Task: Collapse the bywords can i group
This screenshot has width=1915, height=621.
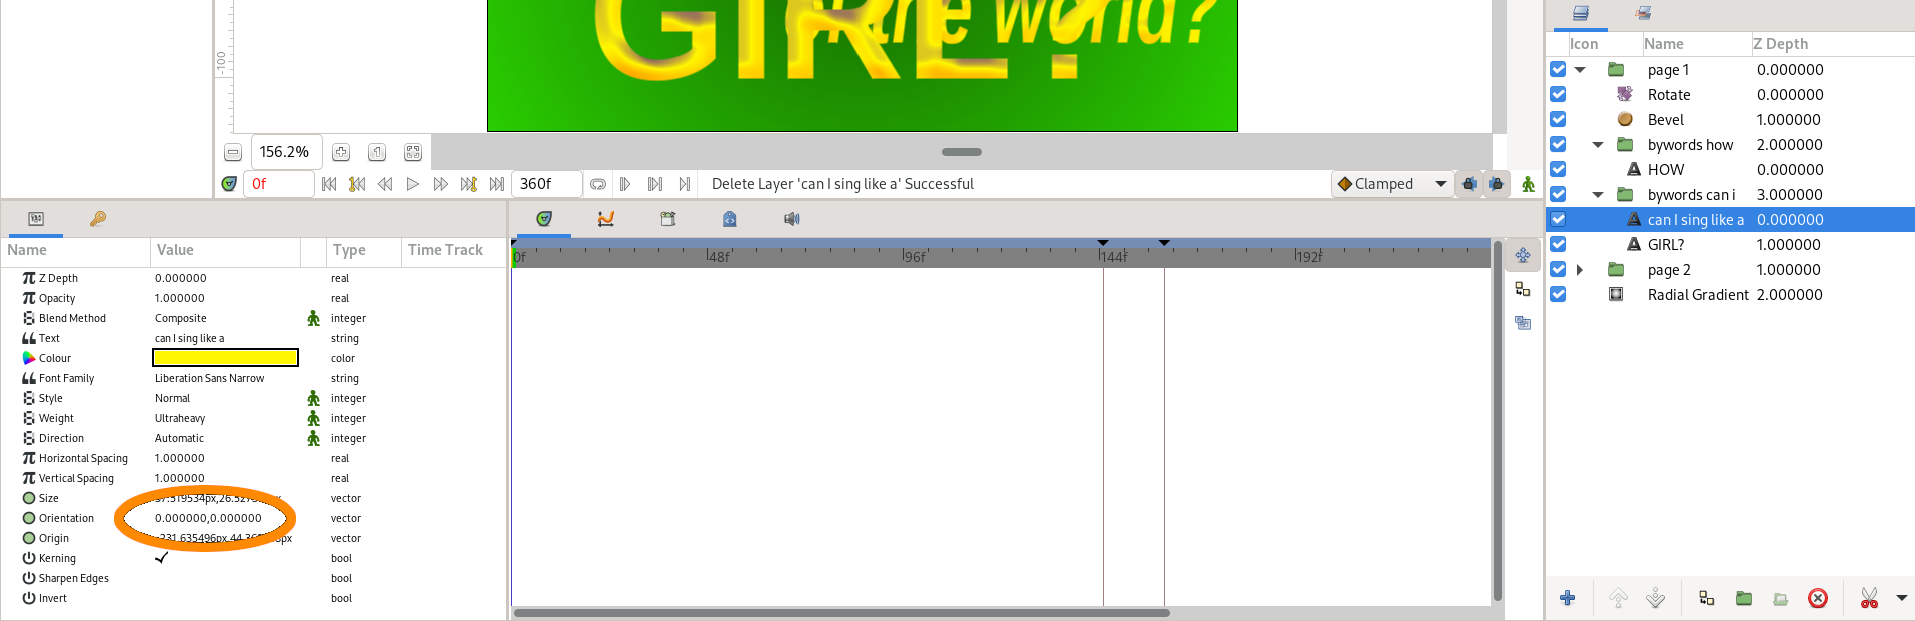Action: [x=1598, y=195]
